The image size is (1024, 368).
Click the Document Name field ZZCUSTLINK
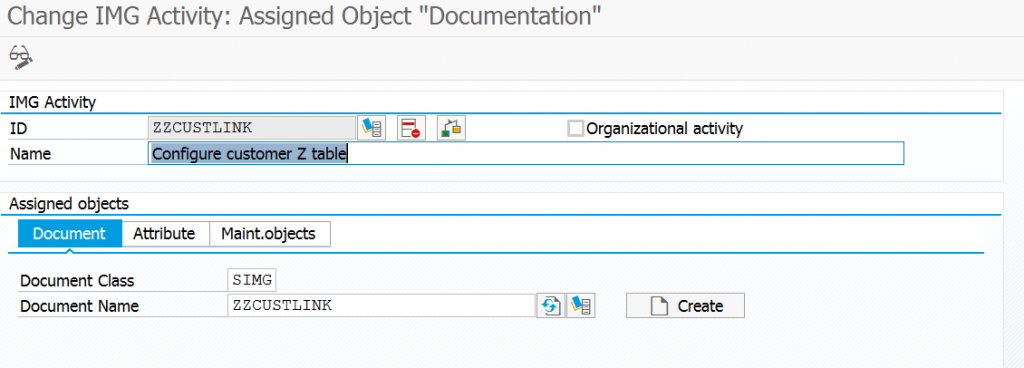pyautogui.click(x=381, y=305)
